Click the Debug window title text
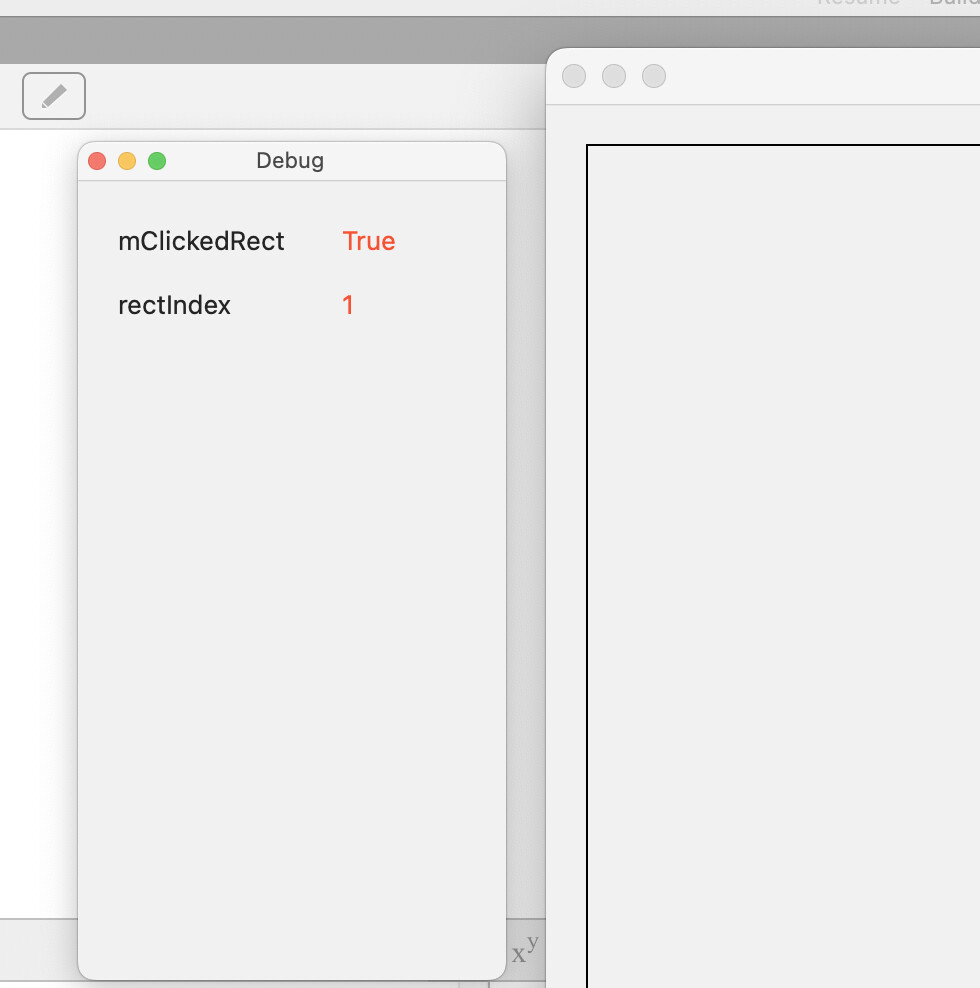980x988 pixels. [x=290, y=161]
